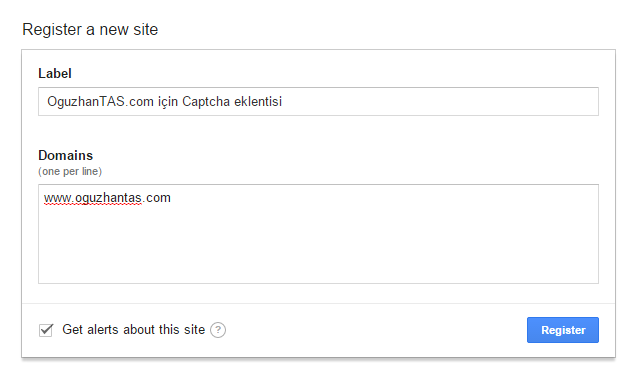Click the bold 'Domains' field caption

66,155
